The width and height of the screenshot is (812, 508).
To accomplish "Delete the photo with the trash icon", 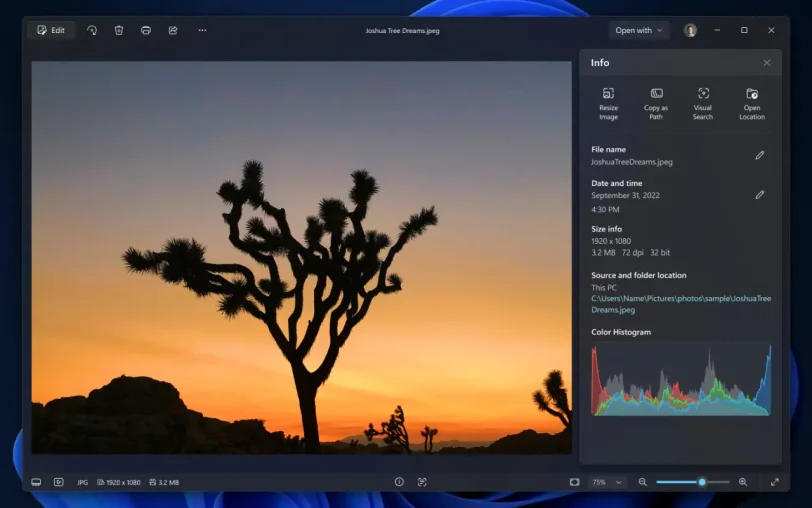I will [119, 31].
